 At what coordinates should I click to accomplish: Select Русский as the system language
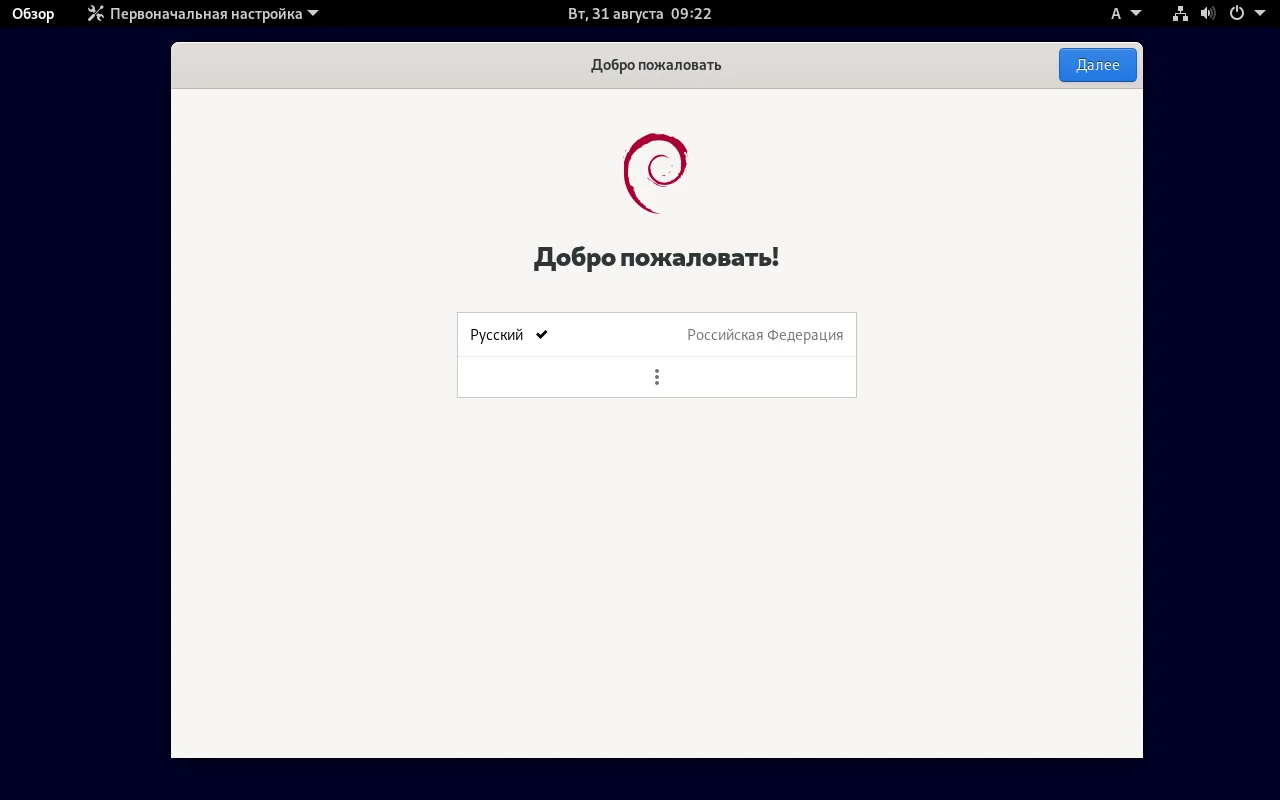496,334
